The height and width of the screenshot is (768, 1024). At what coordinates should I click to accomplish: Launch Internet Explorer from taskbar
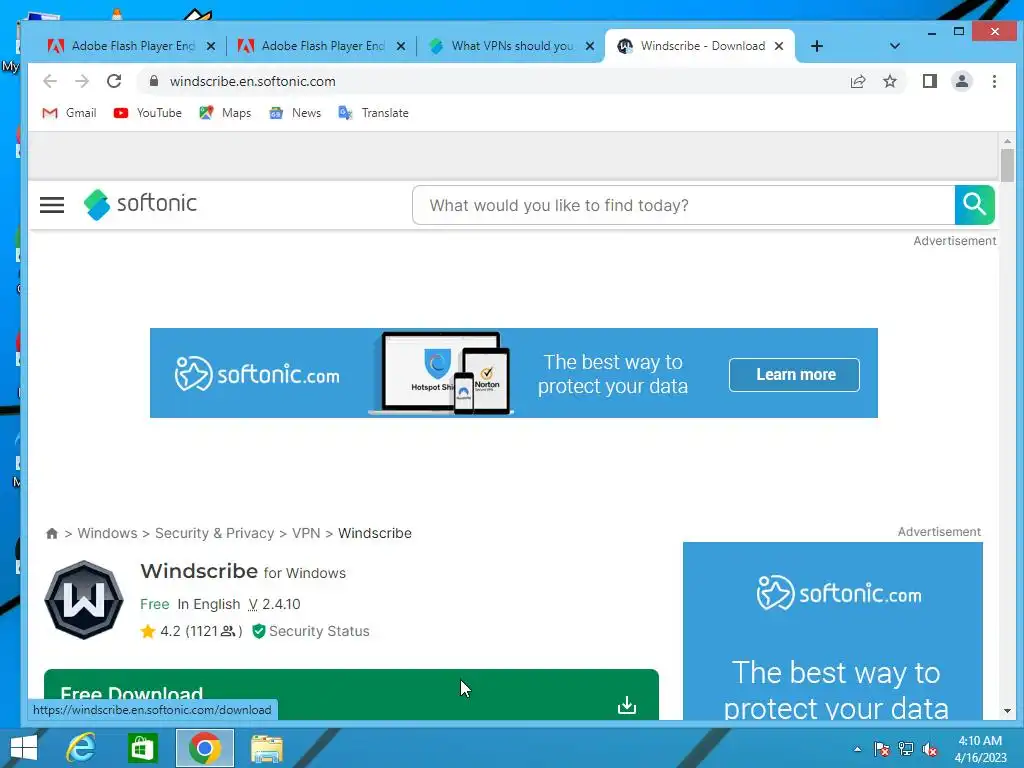click(x=81, y=748)
